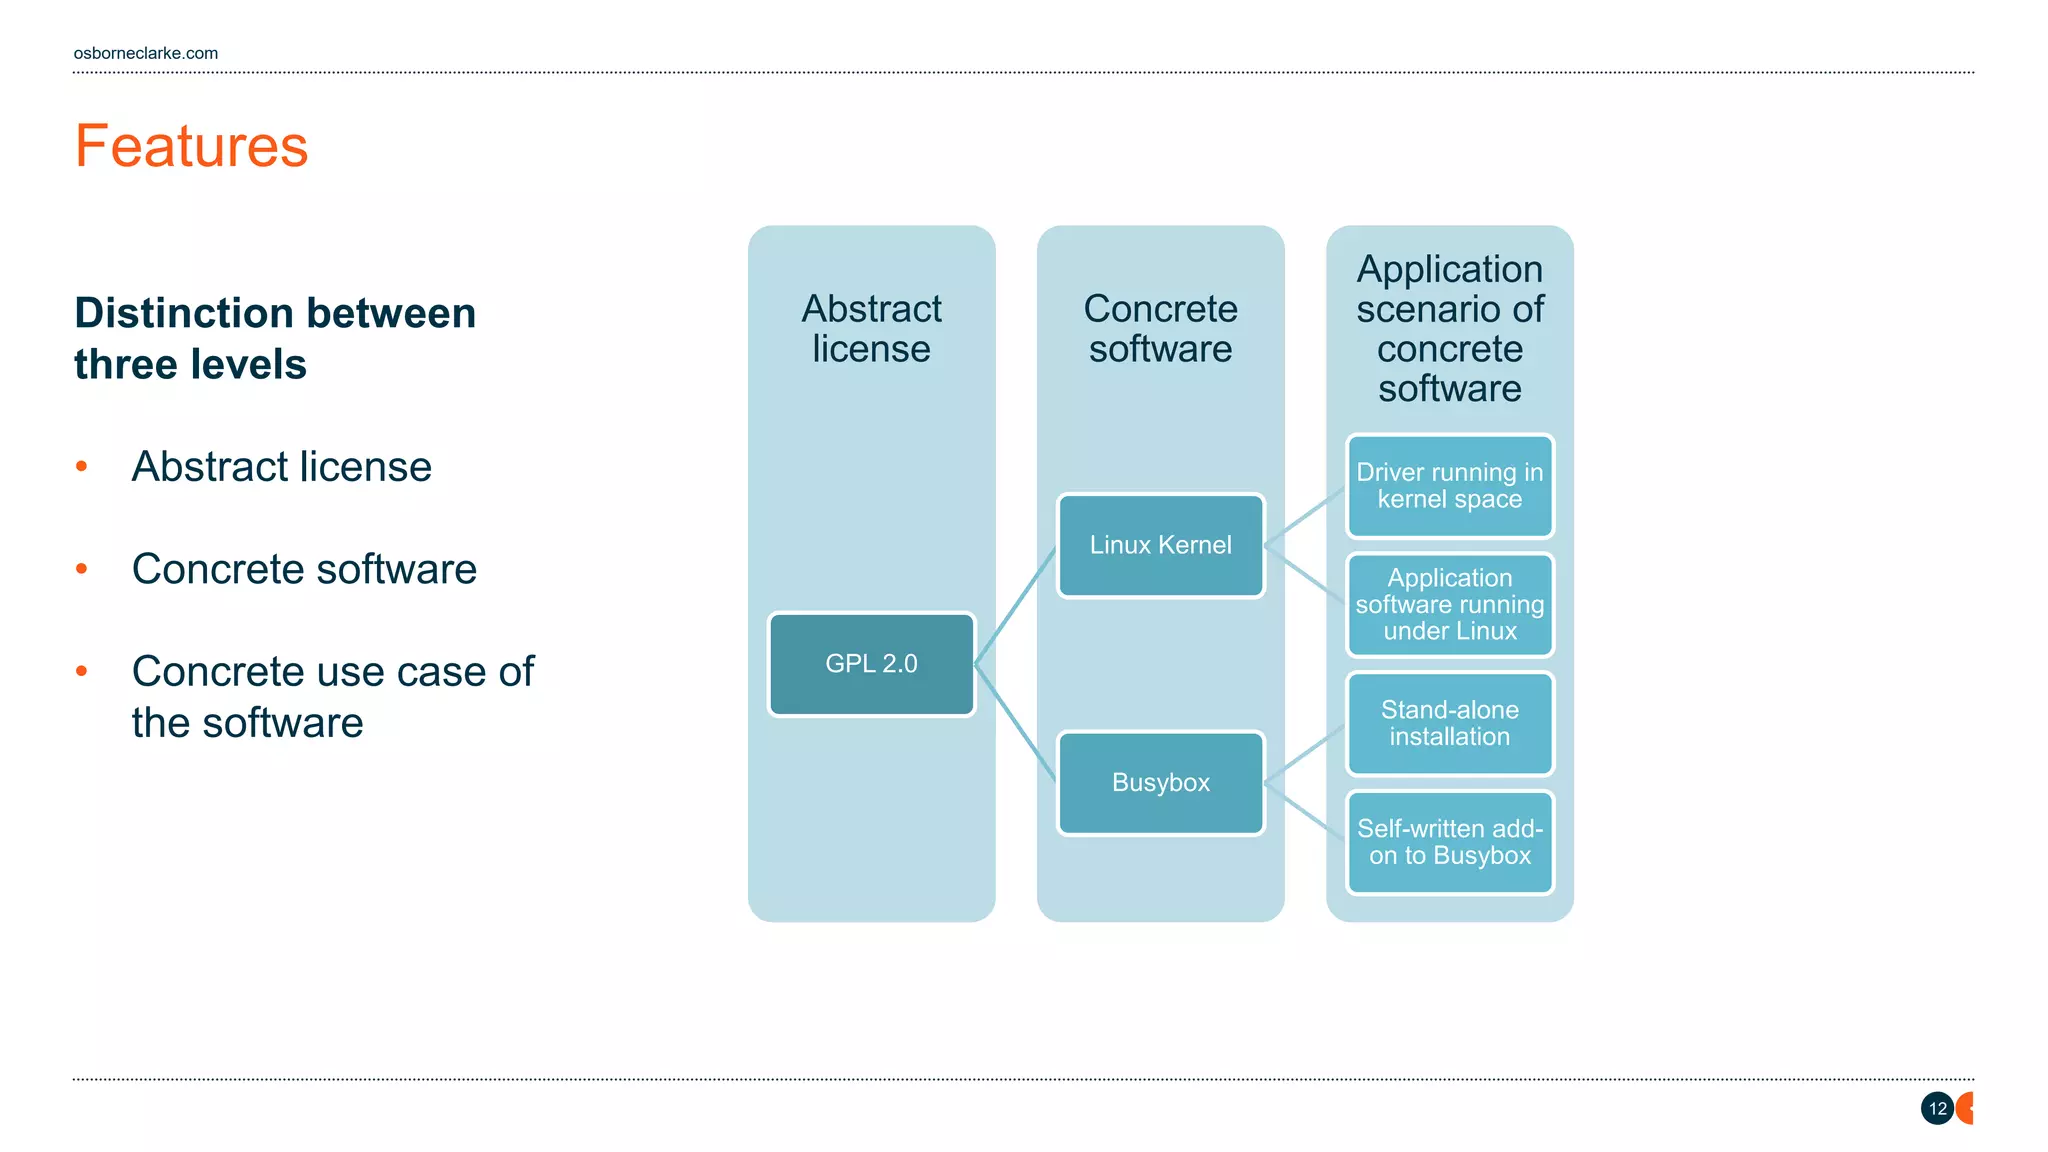Image resolution: width=2048 pixels, height=1152 pixels.
Task: Click the orange bullet before Abstract license
Action: (x=82, y=466)
